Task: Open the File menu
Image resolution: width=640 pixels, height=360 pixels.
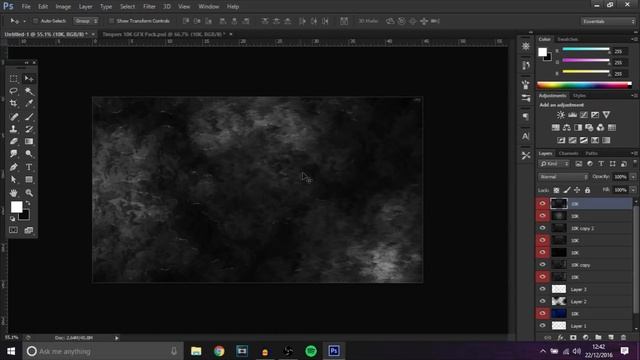Action: pos(26,7)
